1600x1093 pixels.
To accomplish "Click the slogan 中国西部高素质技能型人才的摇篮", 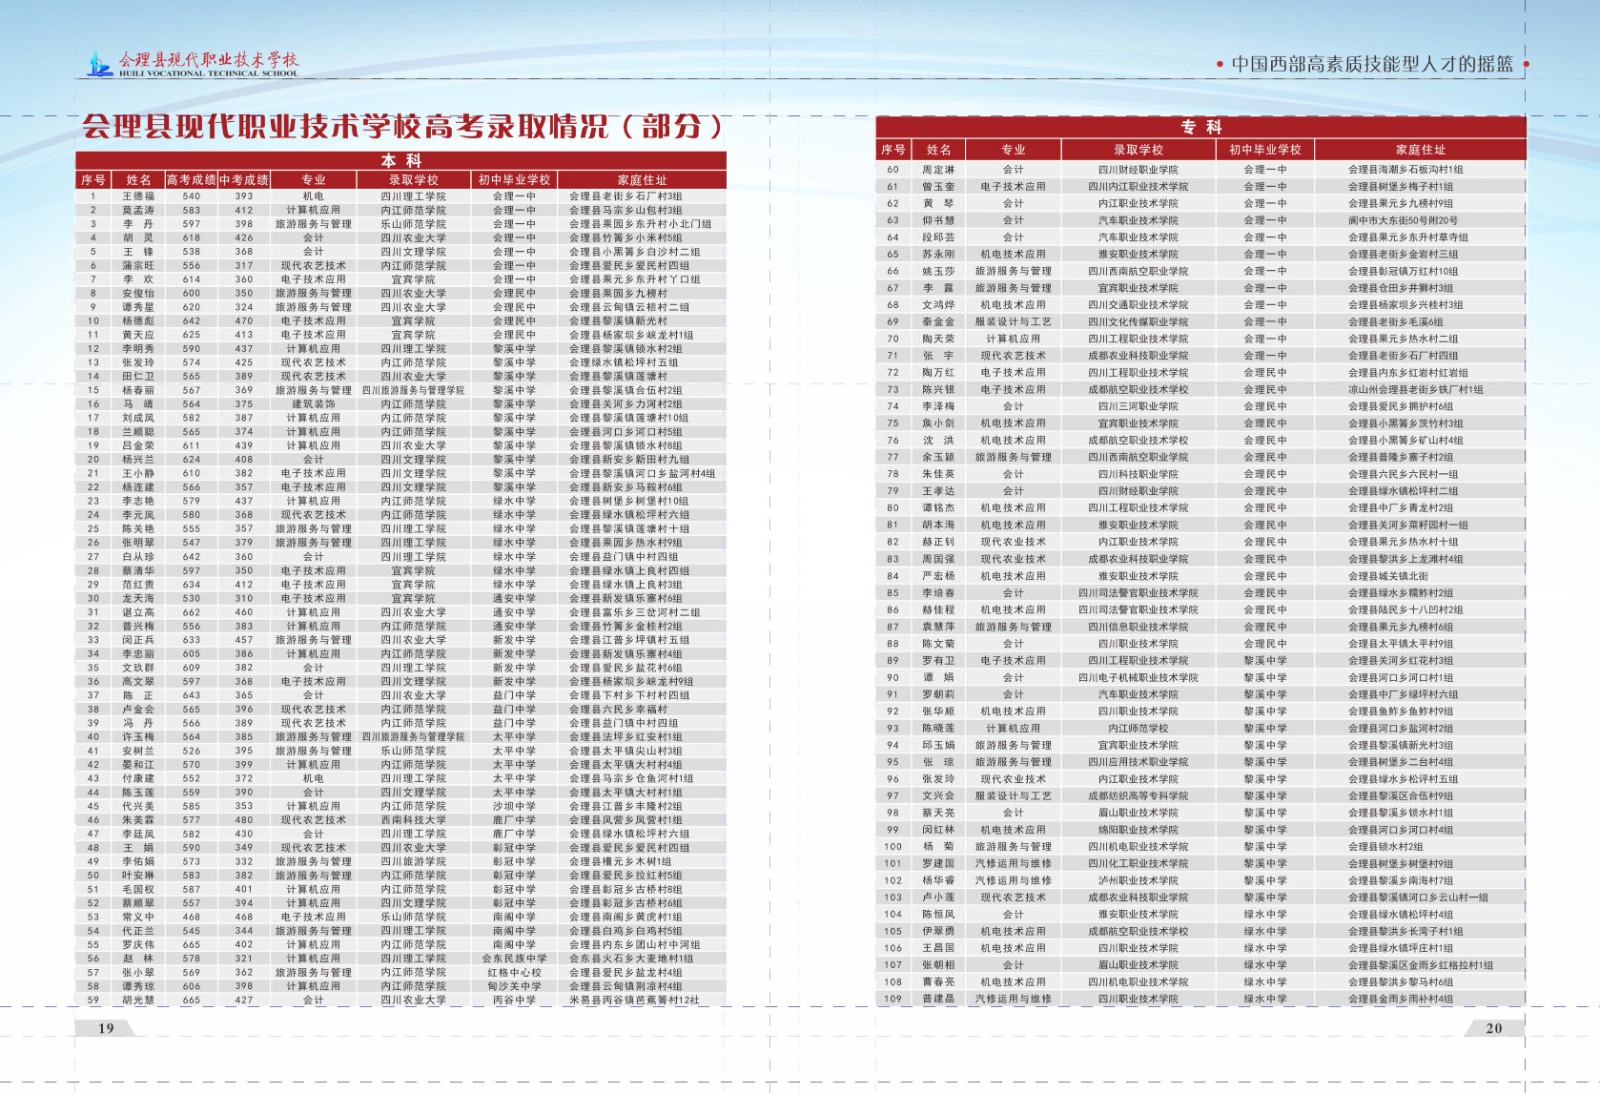I will click(x=1372, y=64).
